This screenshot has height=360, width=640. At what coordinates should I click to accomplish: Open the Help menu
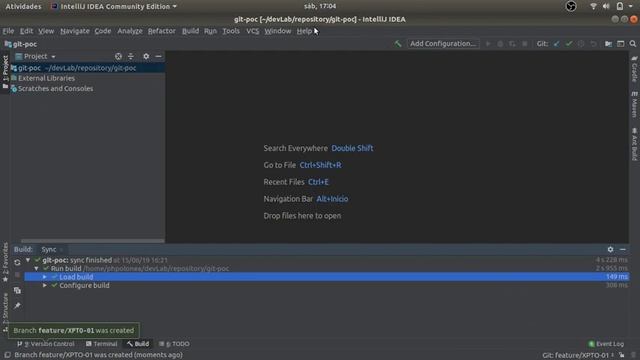(304, 31)
